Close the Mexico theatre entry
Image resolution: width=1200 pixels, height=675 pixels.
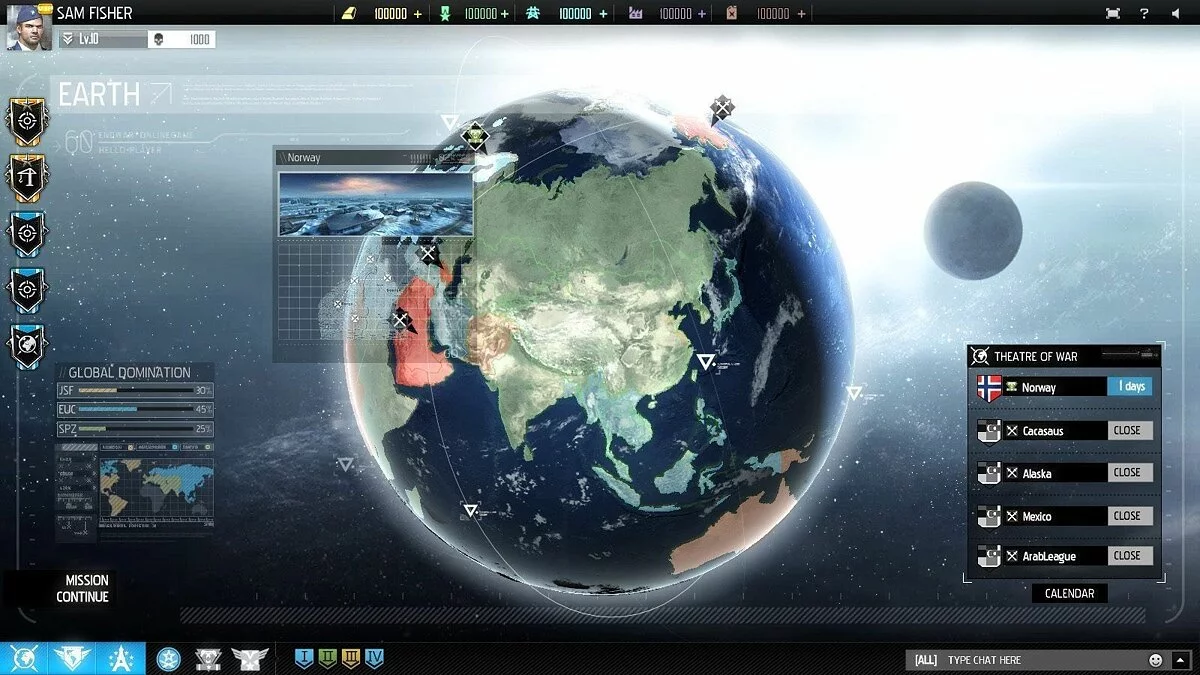point(1127,516)
